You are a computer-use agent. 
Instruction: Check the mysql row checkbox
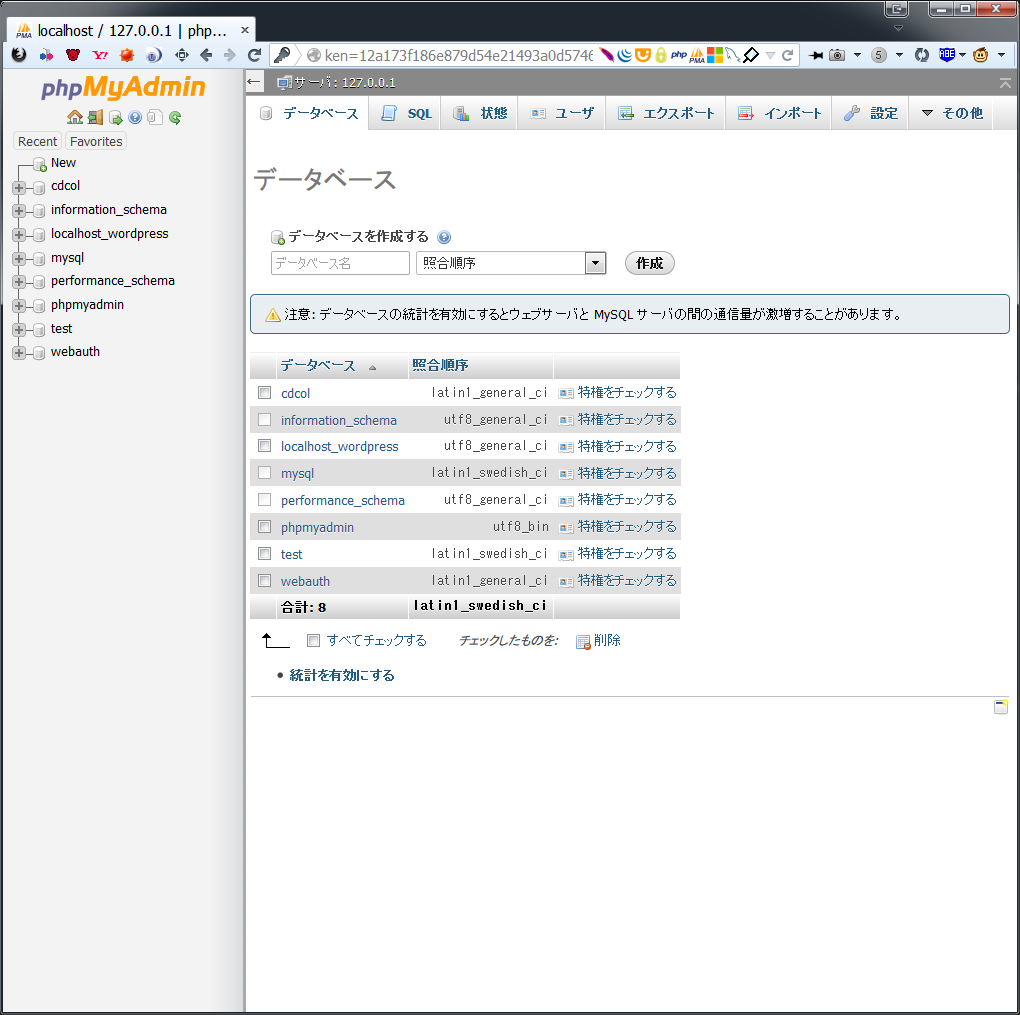point(265,472)
